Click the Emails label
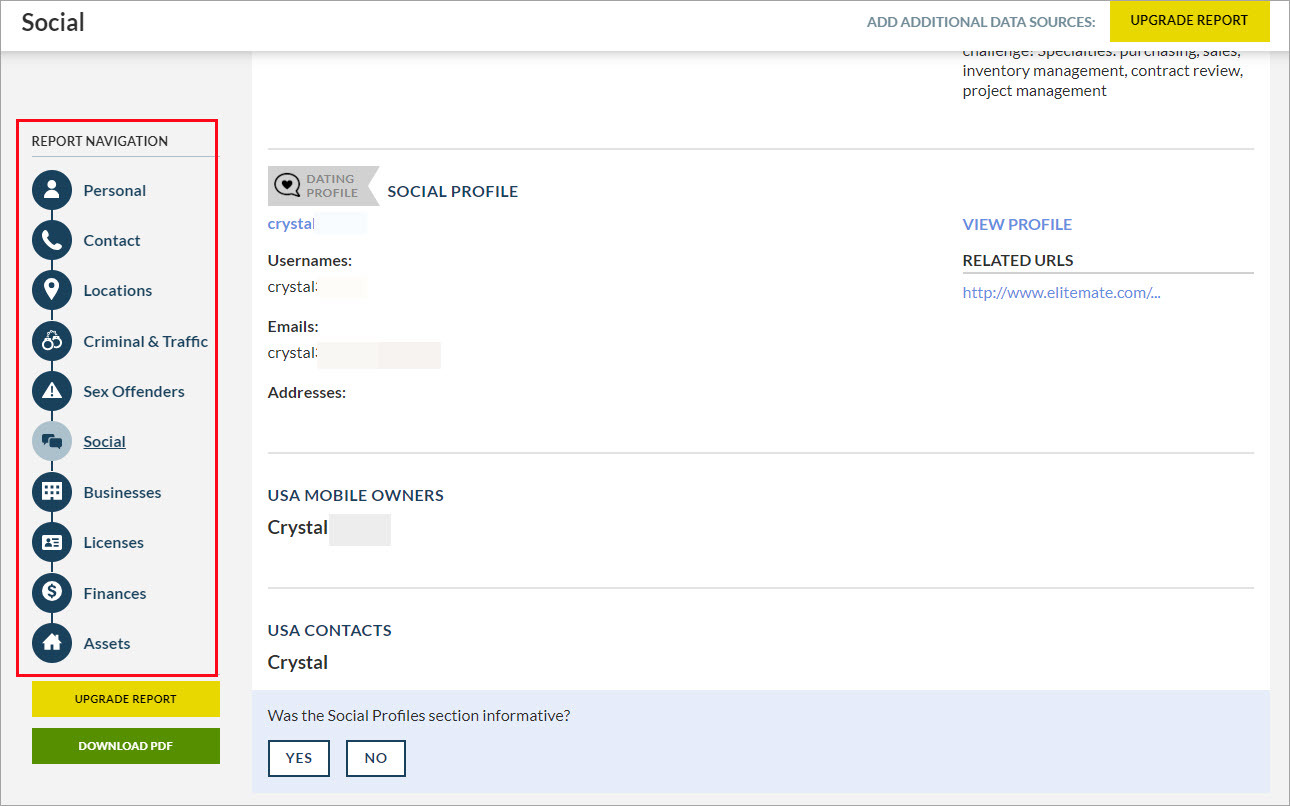 point(293,326)
